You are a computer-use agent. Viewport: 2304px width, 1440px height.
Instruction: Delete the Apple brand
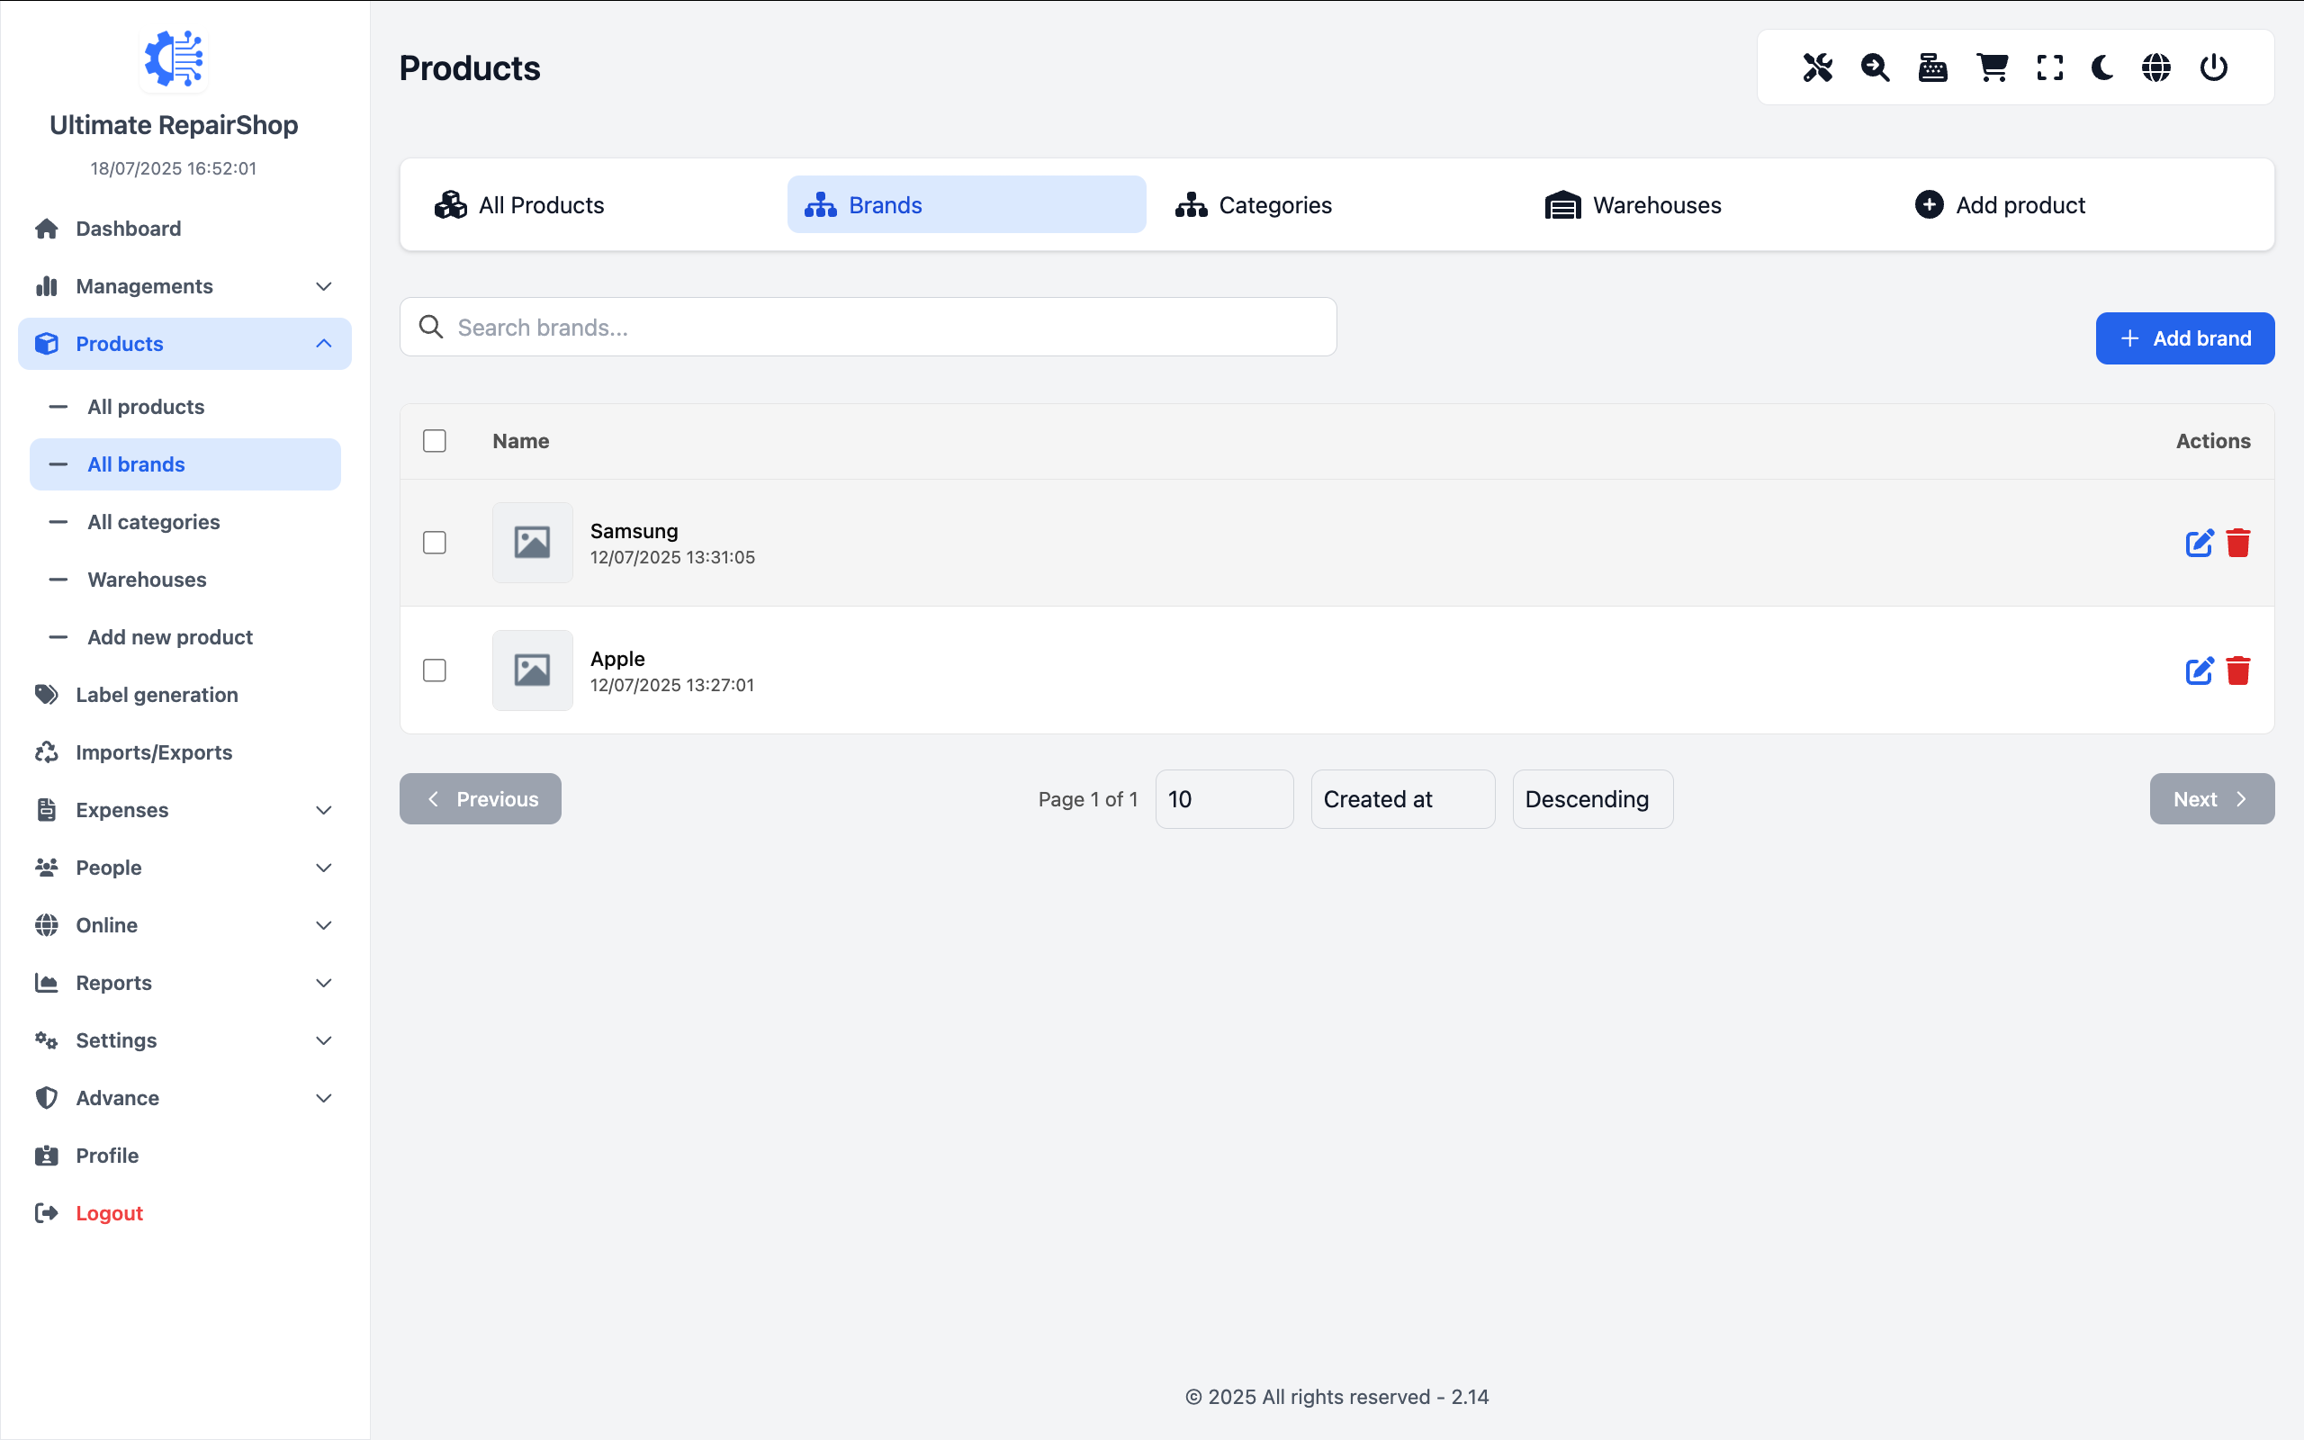click(2238, 670)
